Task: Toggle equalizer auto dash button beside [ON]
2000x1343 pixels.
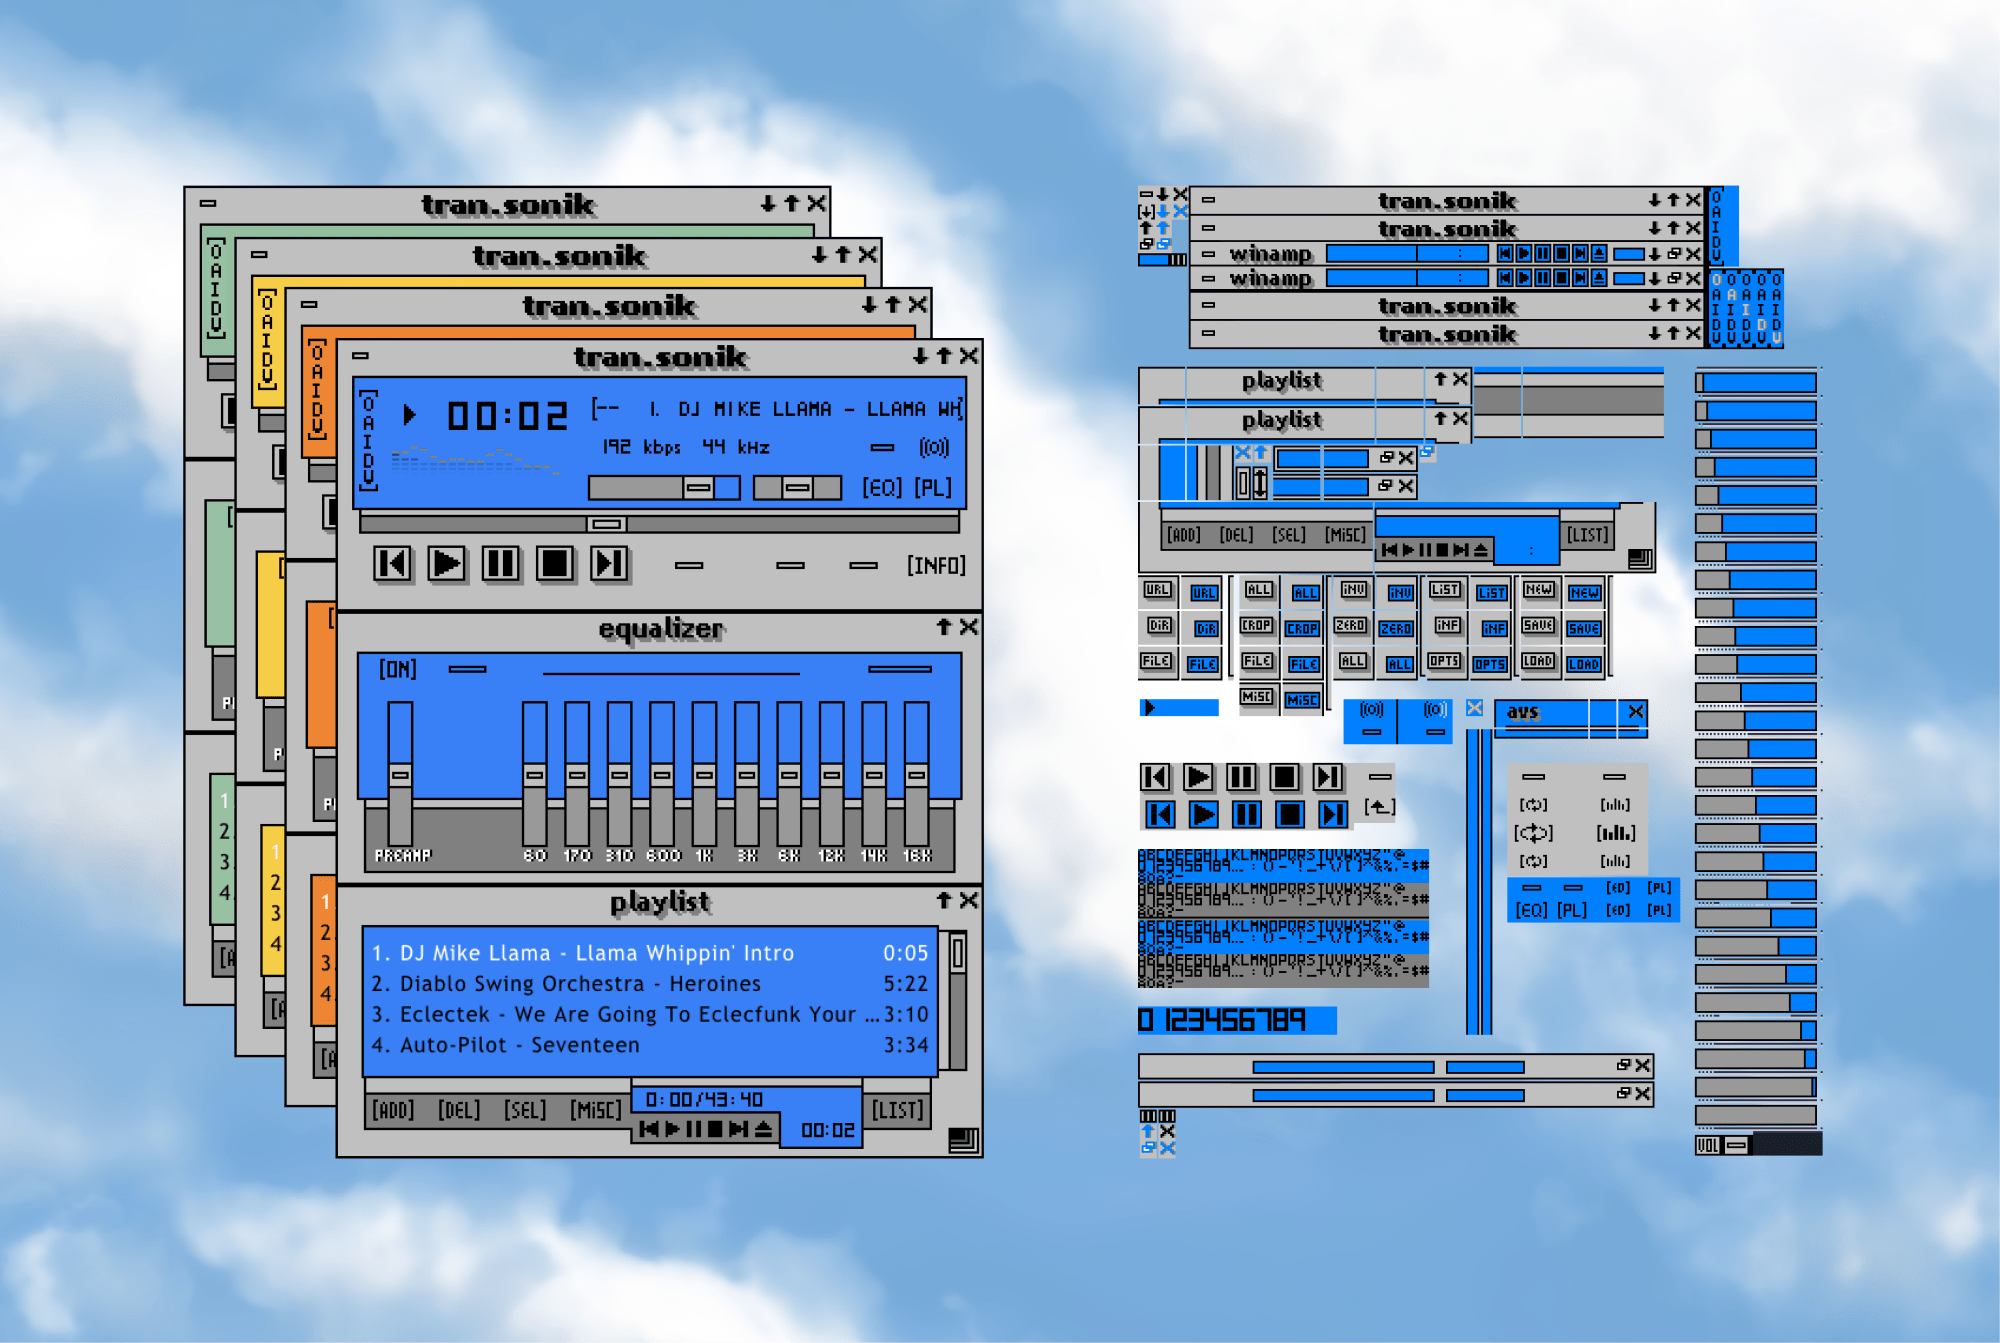Action: coord(467,669)
